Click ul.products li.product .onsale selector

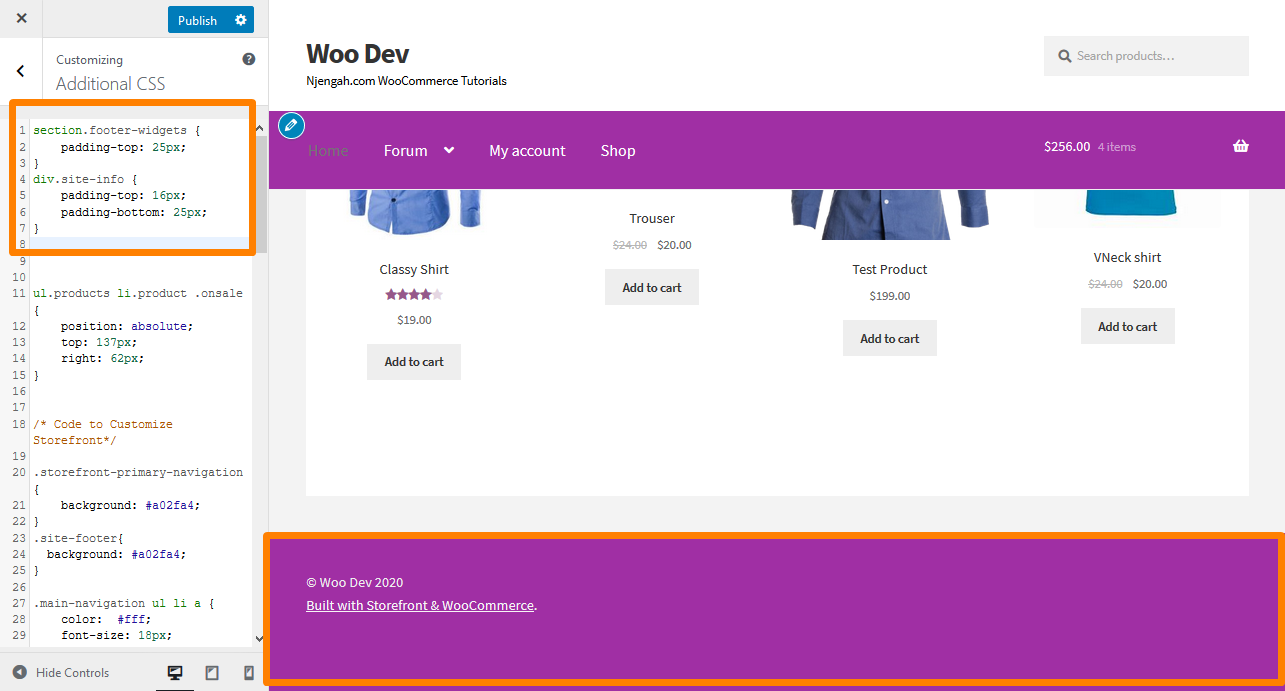138,293
